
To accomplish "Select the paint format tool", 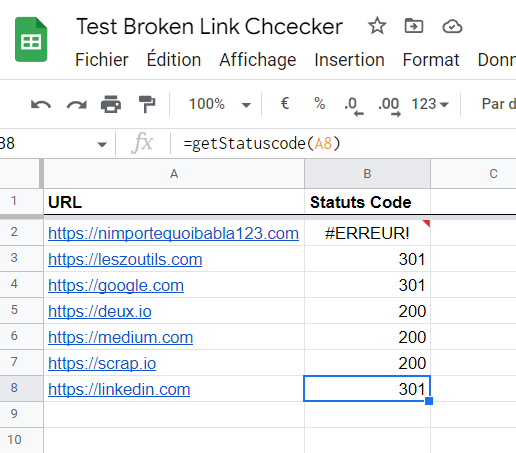I will 147,104.
